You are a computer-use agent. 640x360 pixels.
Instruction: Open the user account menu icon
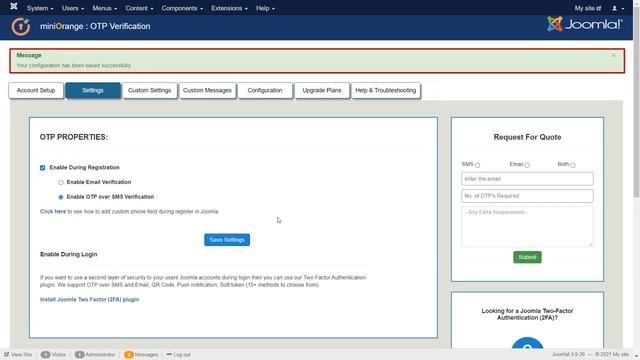click(x=618, y=8)
